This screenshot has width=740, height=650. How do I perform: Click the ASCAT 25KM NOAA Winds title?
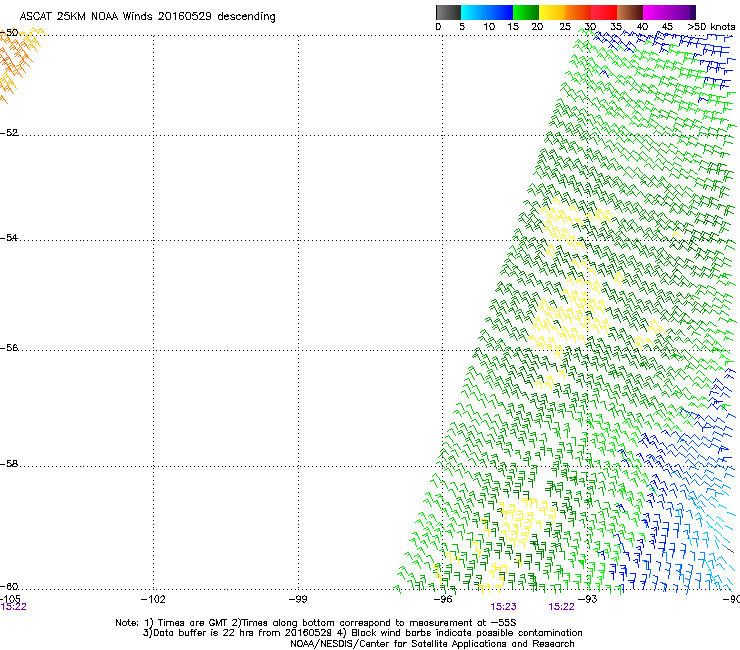(x=147, y=16)
